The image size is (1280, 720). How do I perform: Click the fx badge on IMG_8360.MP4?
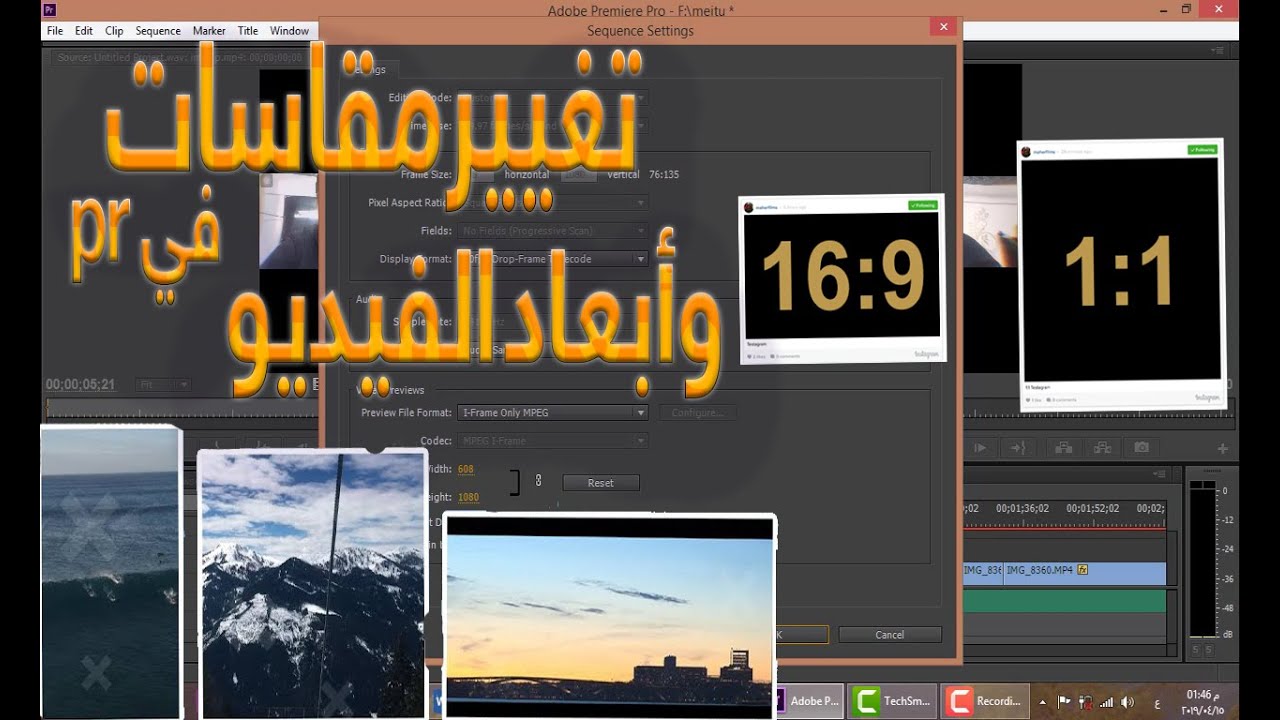1082,570
